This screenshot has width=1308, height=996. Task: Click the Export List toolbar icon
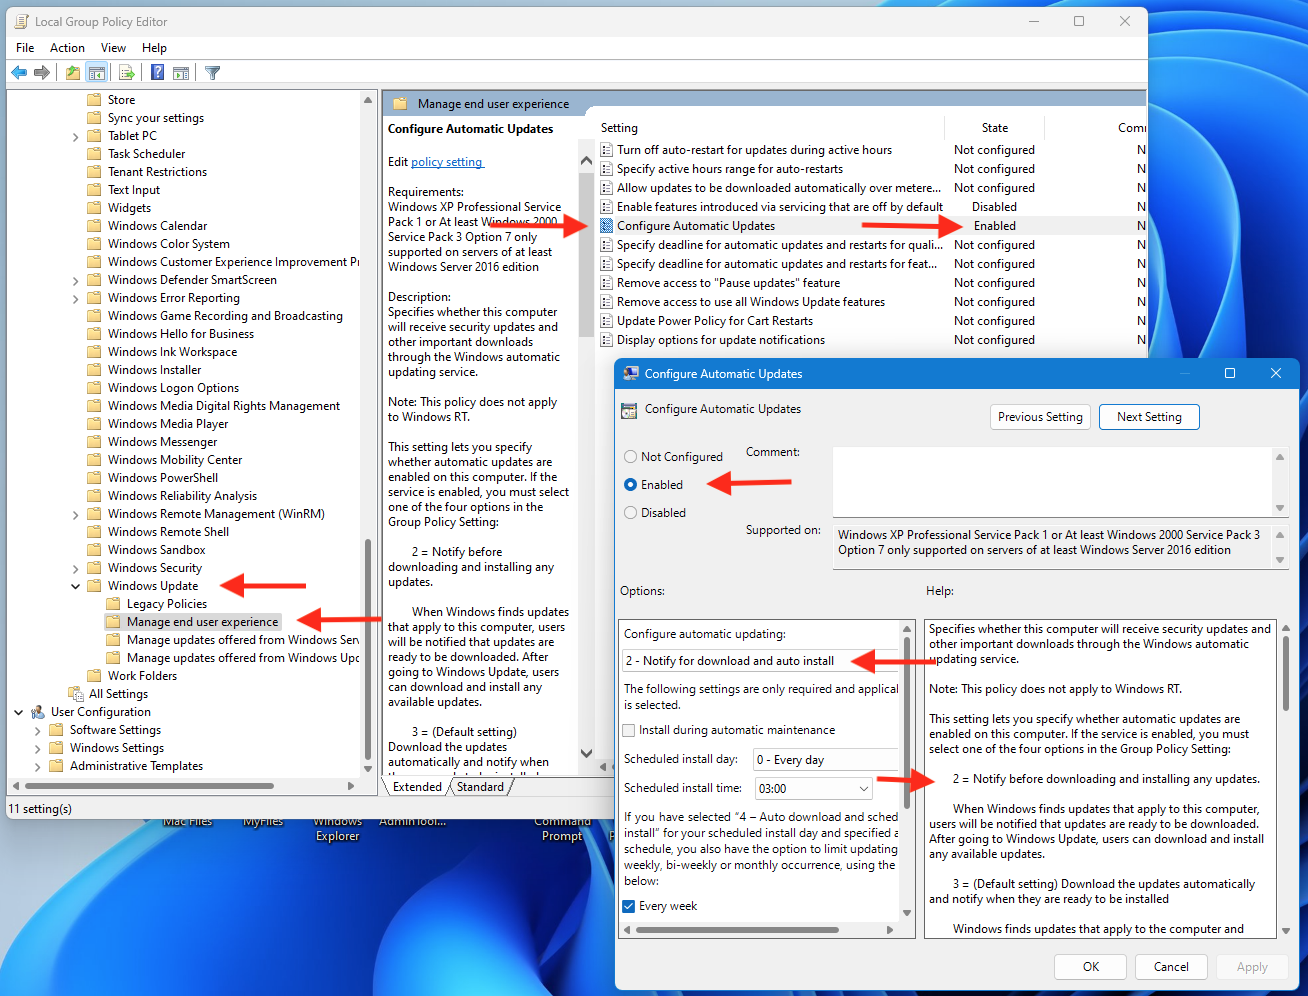[127, 72]
